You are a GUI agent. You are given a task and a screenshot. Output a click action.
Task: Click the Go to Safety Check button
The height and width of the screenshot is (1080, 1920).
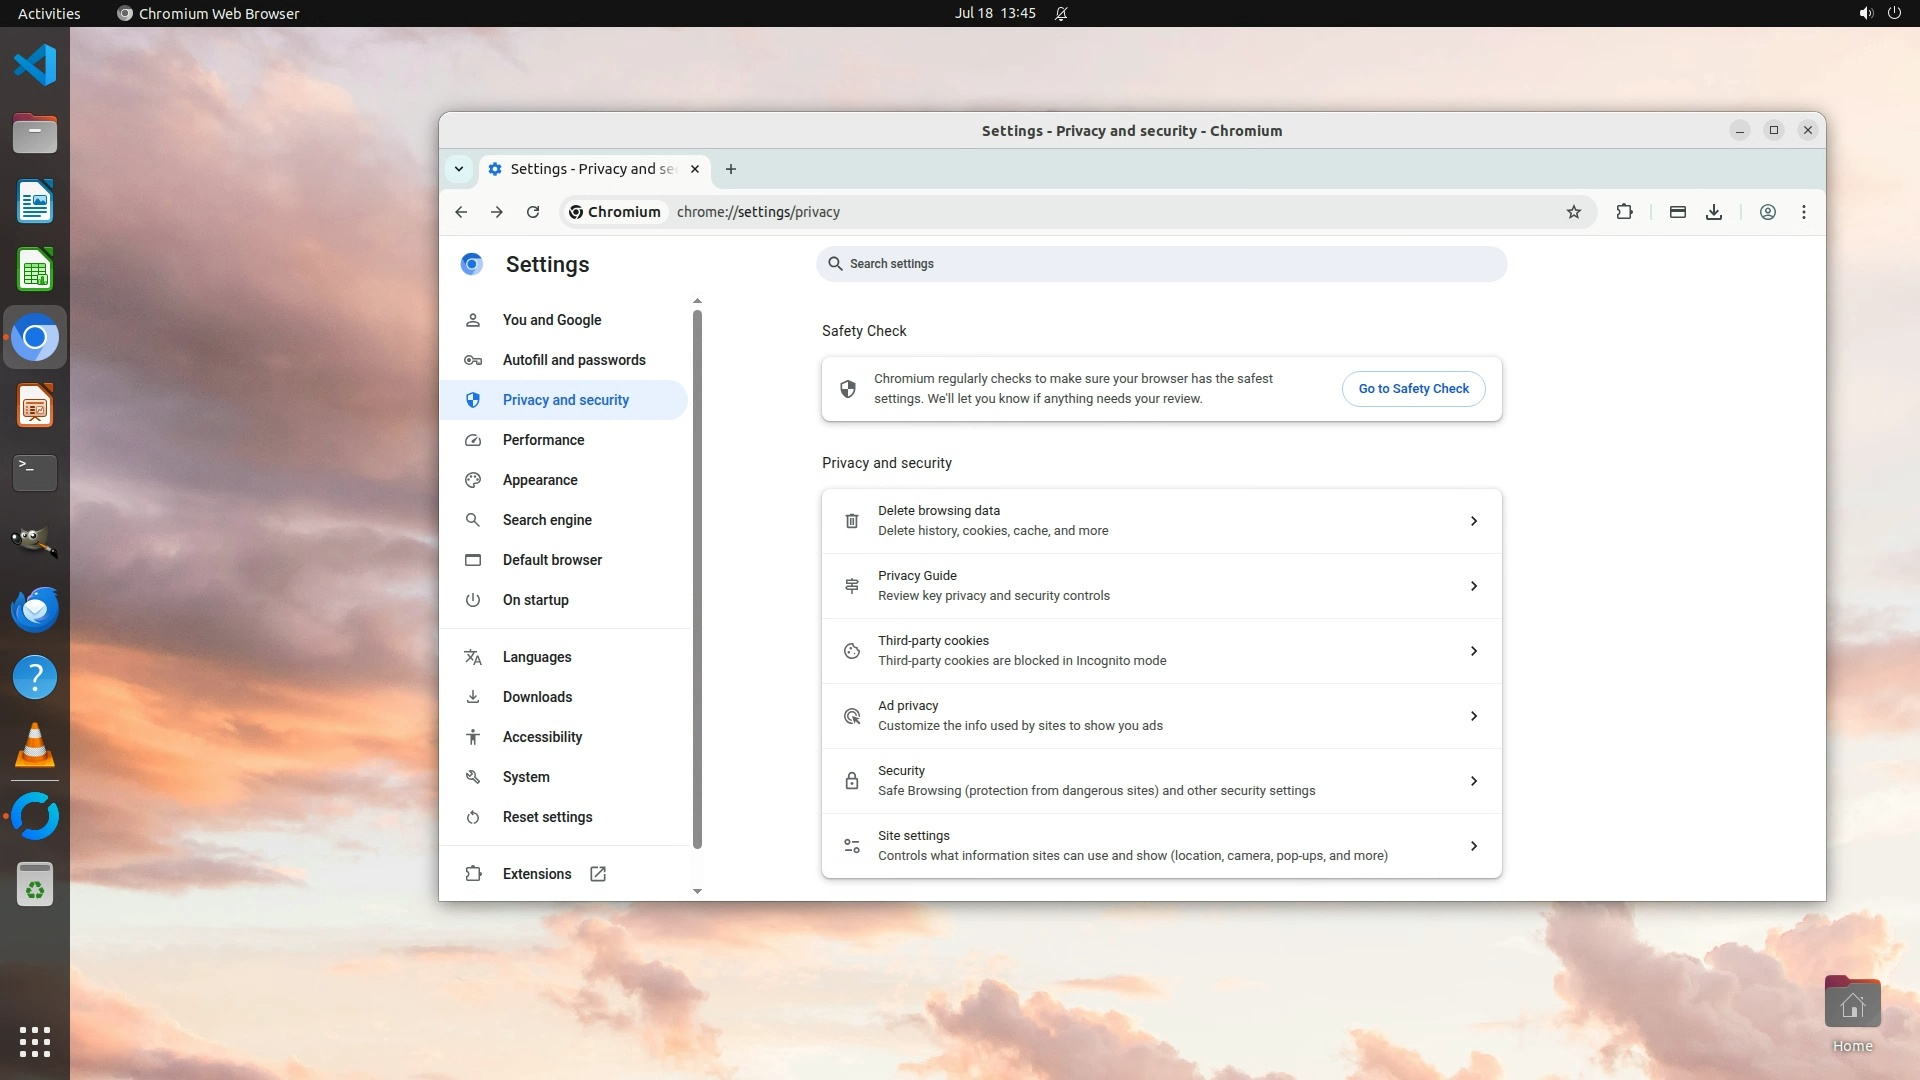tap(1413, 389)
